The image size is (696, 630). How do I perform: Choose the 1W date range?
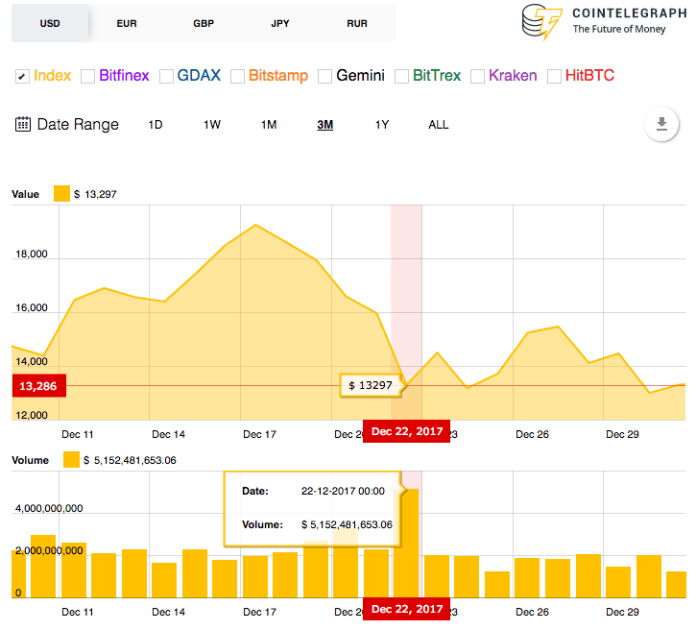tap(212, 125)
